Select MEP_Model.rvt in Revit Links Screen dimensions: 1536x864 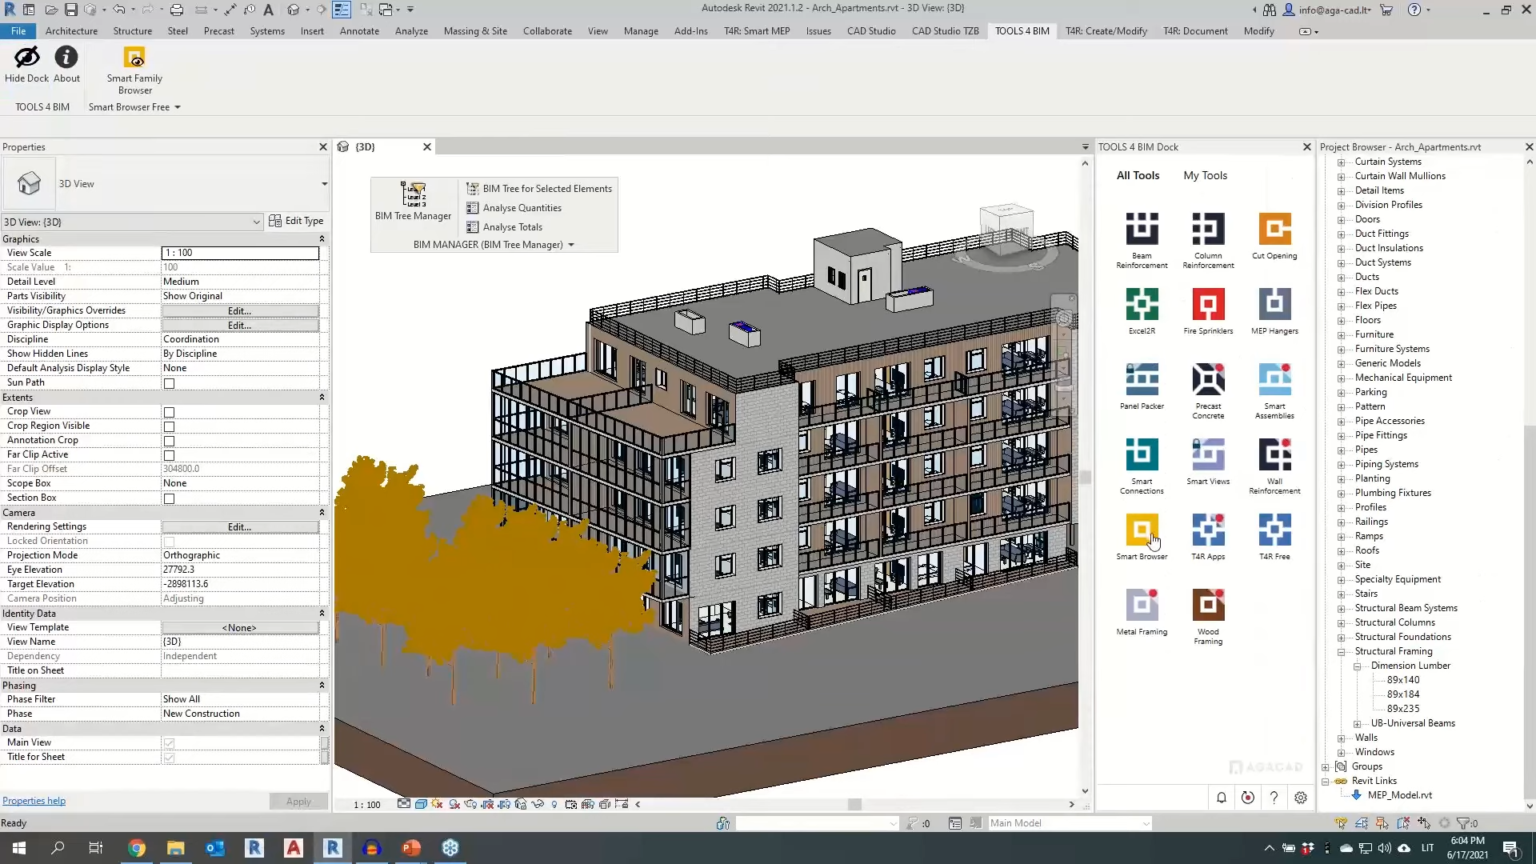click(1399, 795)
